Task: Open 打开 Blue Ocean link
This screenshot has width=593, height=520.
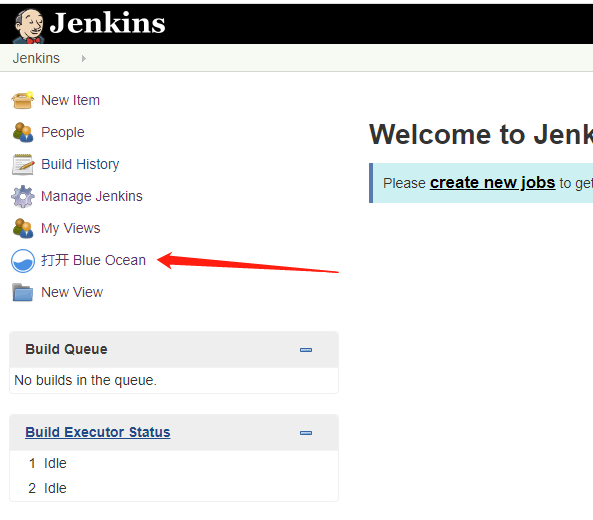Action: point(93,260)
